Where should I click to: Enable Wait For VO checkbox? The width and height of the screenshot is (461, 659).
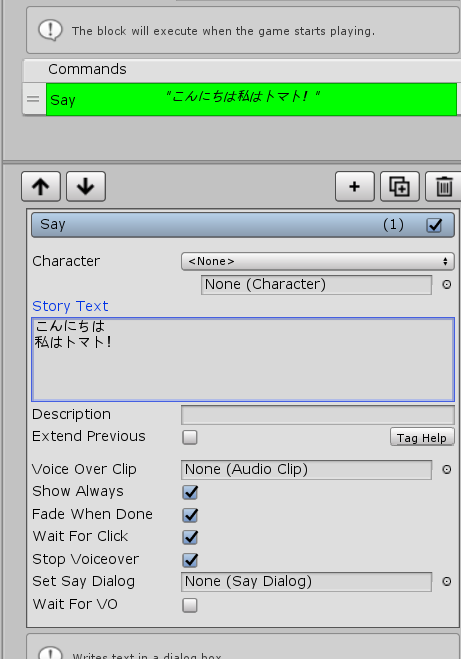click(190, 605)
